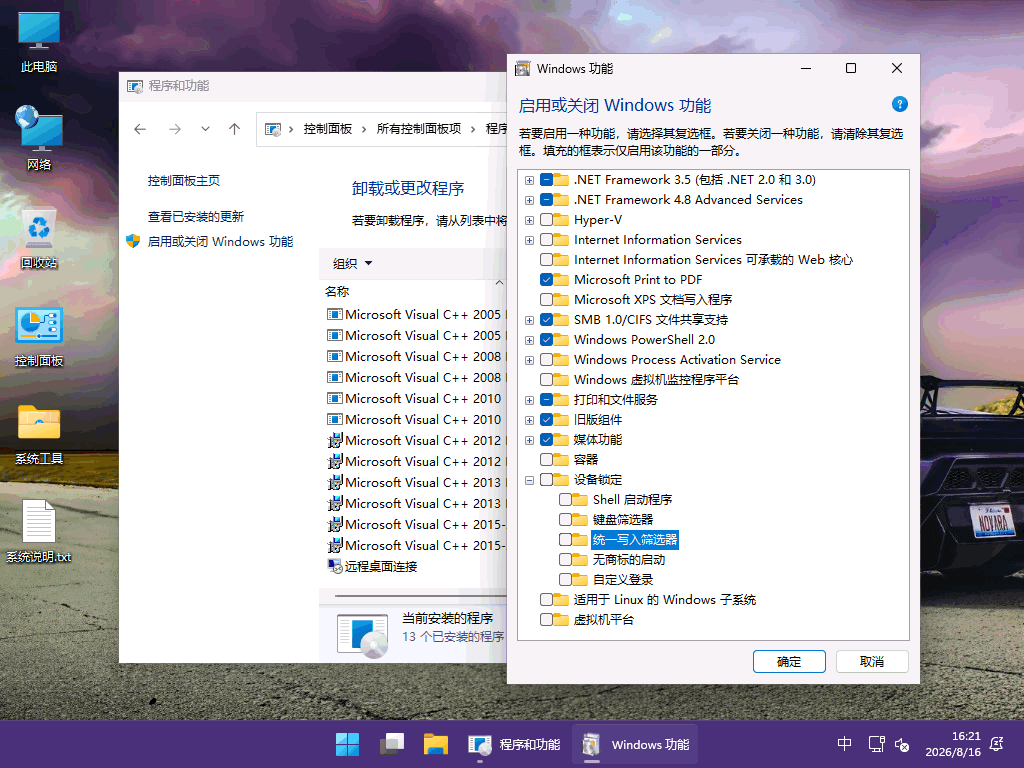Click the shield icon beside 启用或关闭 Windows 功能
1024x768 pixels.
[x=133, y=242]
